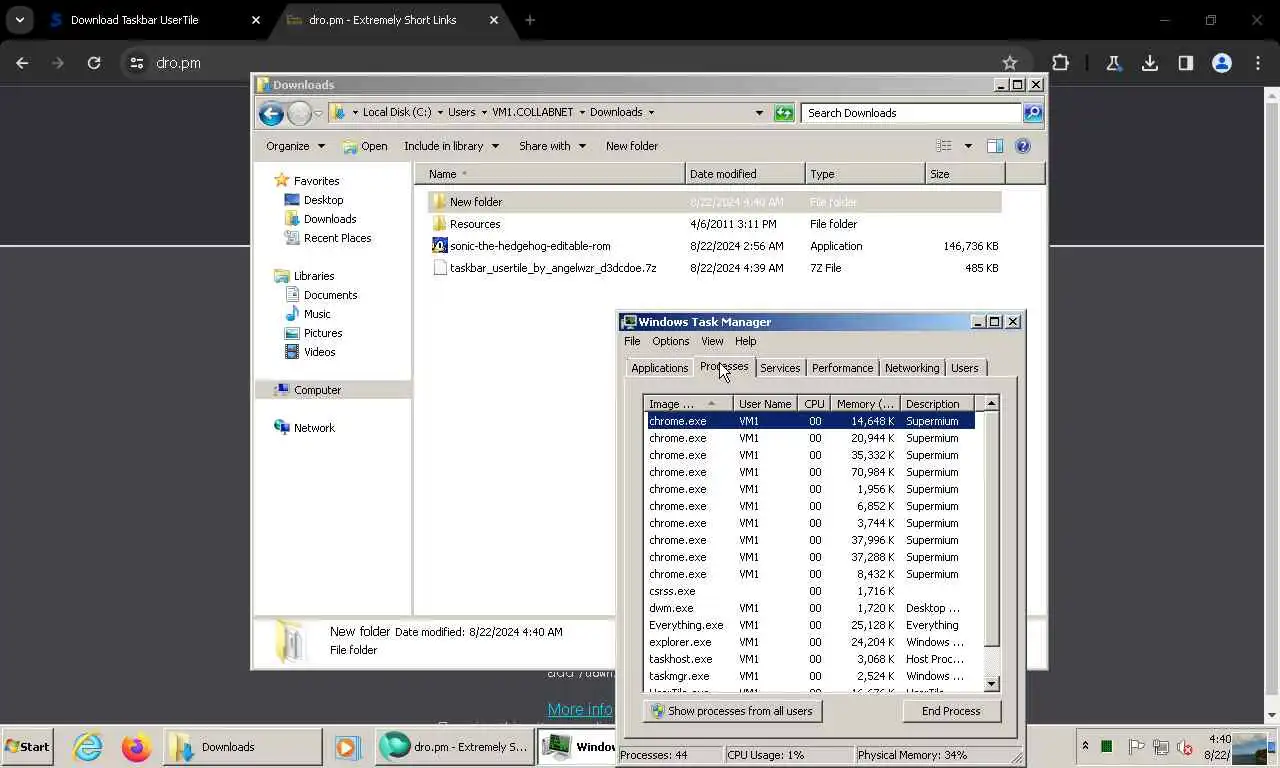Open view options dropdown arrow next to view icon
Viewport: 1280px width, 768px height.
[x=968, y=146]
